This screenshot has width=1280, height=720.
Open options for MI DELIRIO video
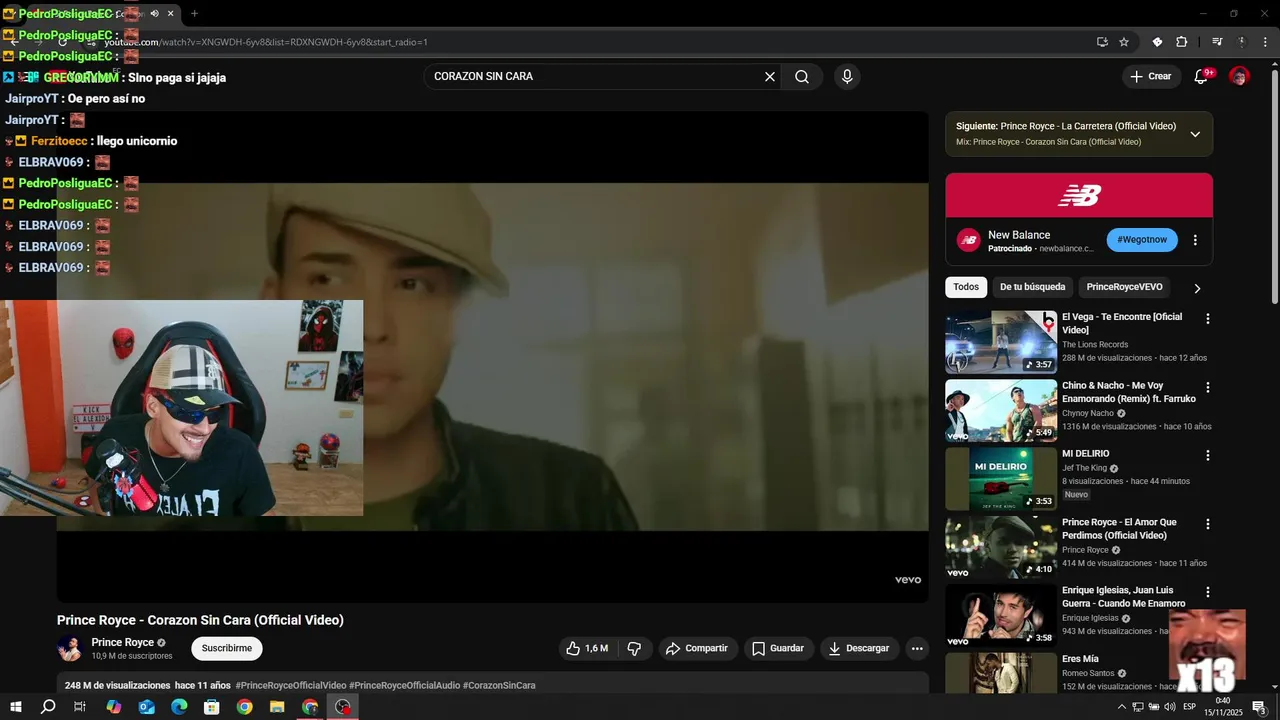pyautogui.click(x=1207, y=455)
